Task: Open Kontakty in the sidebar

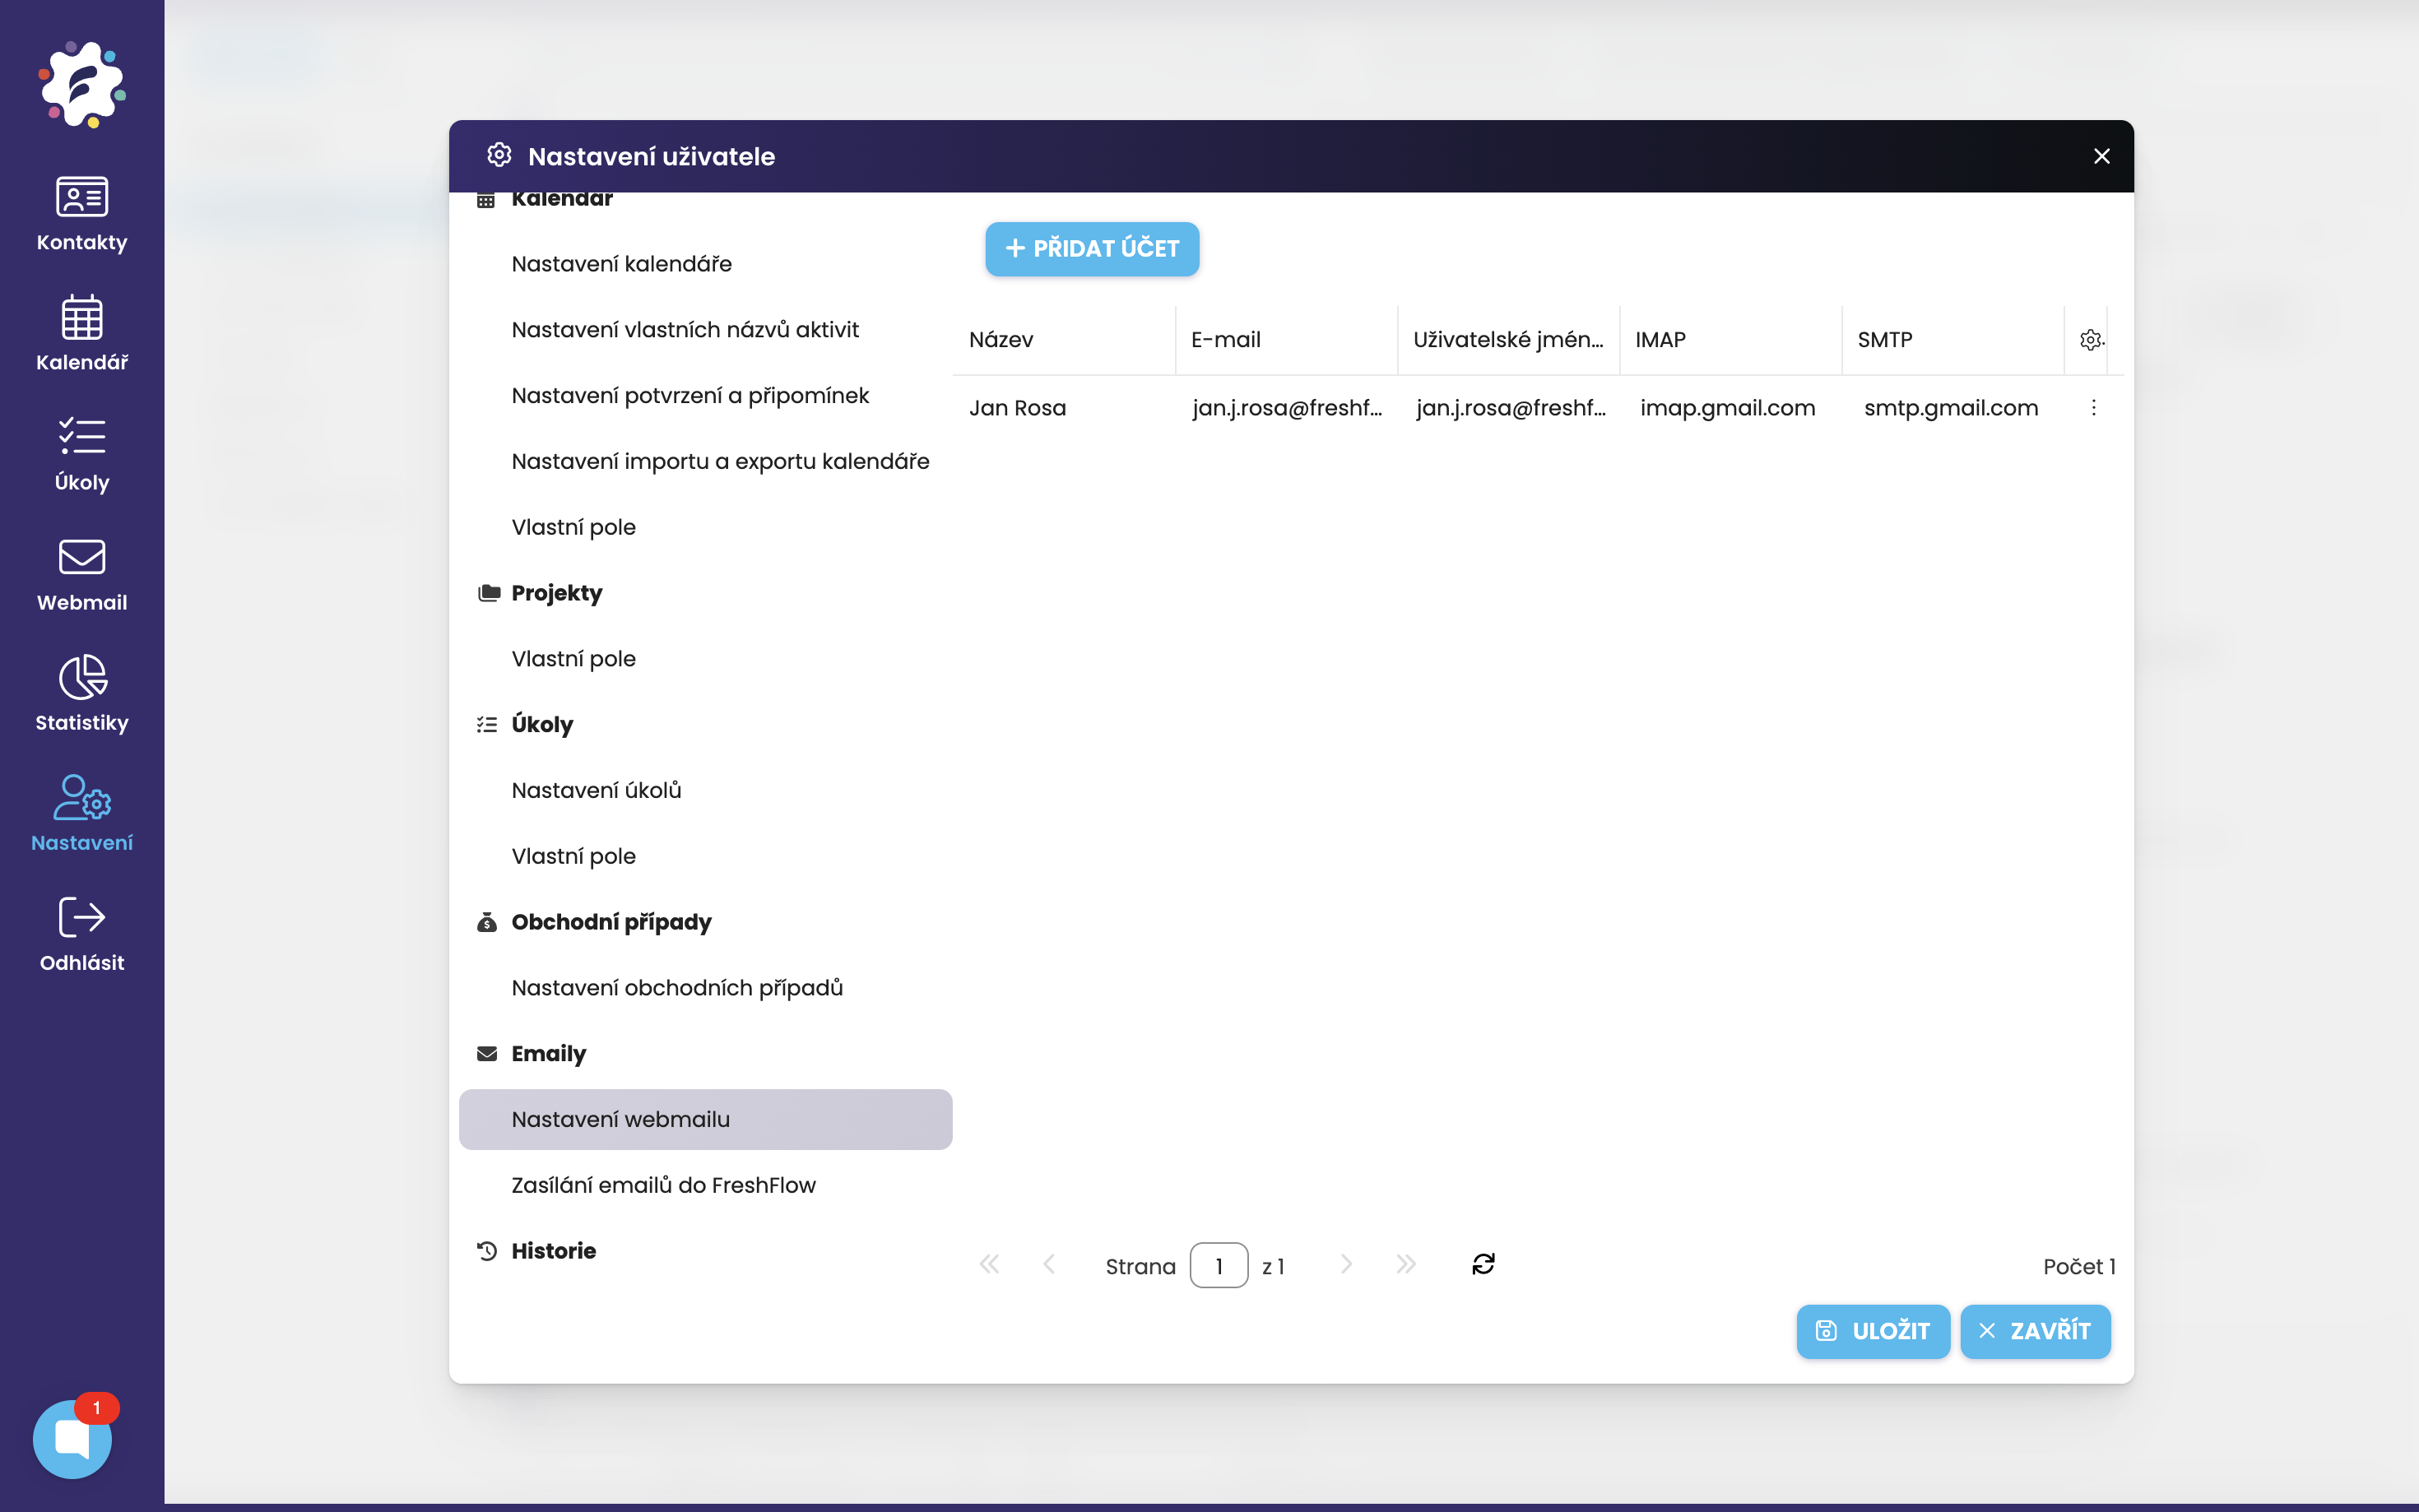Action: (82, 213)
